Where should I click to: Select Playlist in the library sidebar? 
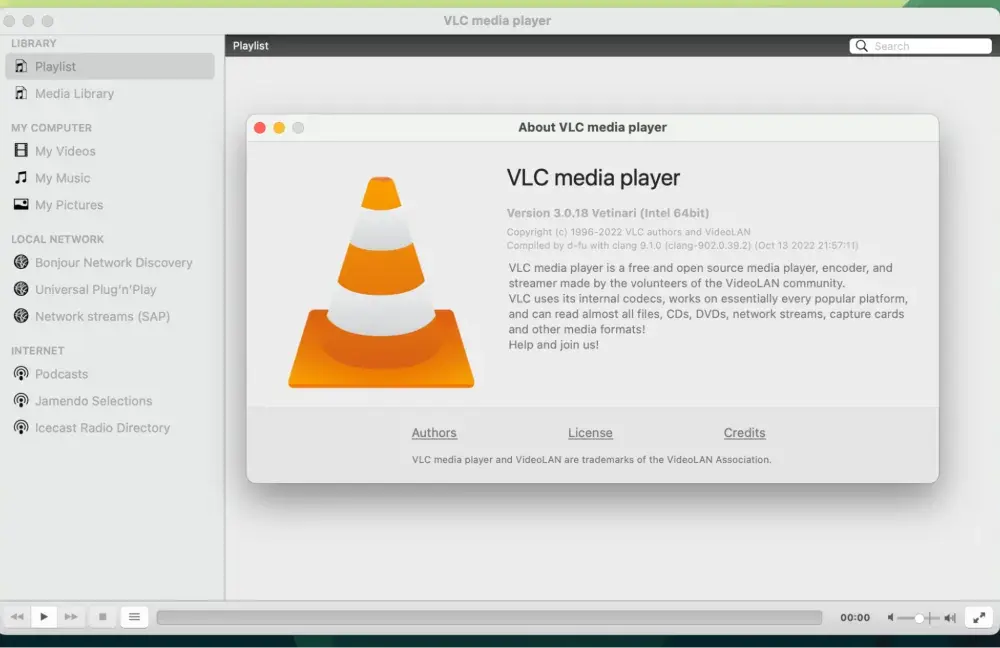[x=110, y=66]
